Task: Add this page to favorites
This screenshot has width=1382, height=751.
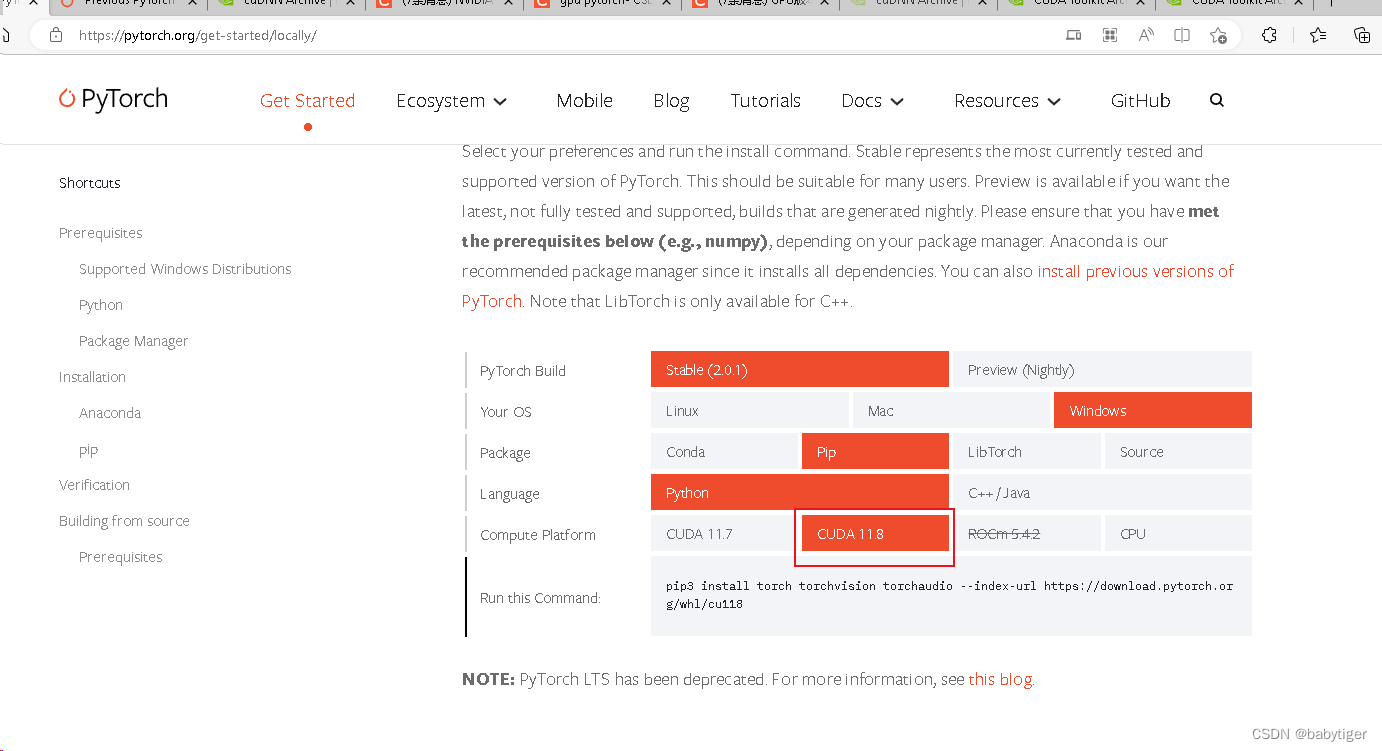Action: pyautogui.click(x=1218, y=35)
